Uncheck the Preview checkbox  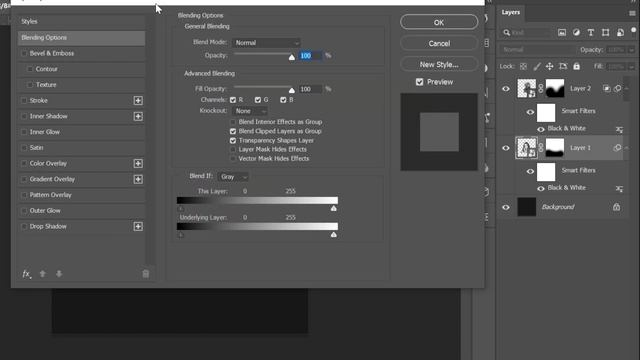[420, 82]
